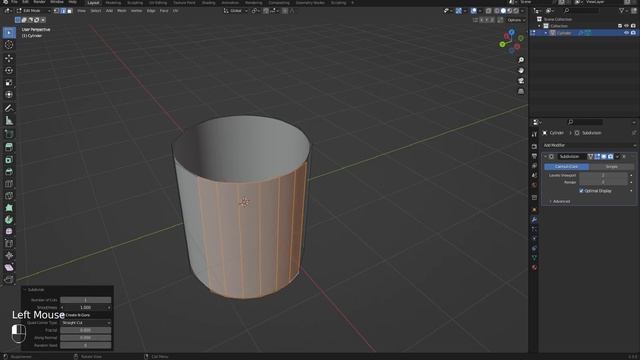Select the Shrink/Fatten tool
Image resolution: width=640 pixels, height=360 pixels.
pos(9,256)
